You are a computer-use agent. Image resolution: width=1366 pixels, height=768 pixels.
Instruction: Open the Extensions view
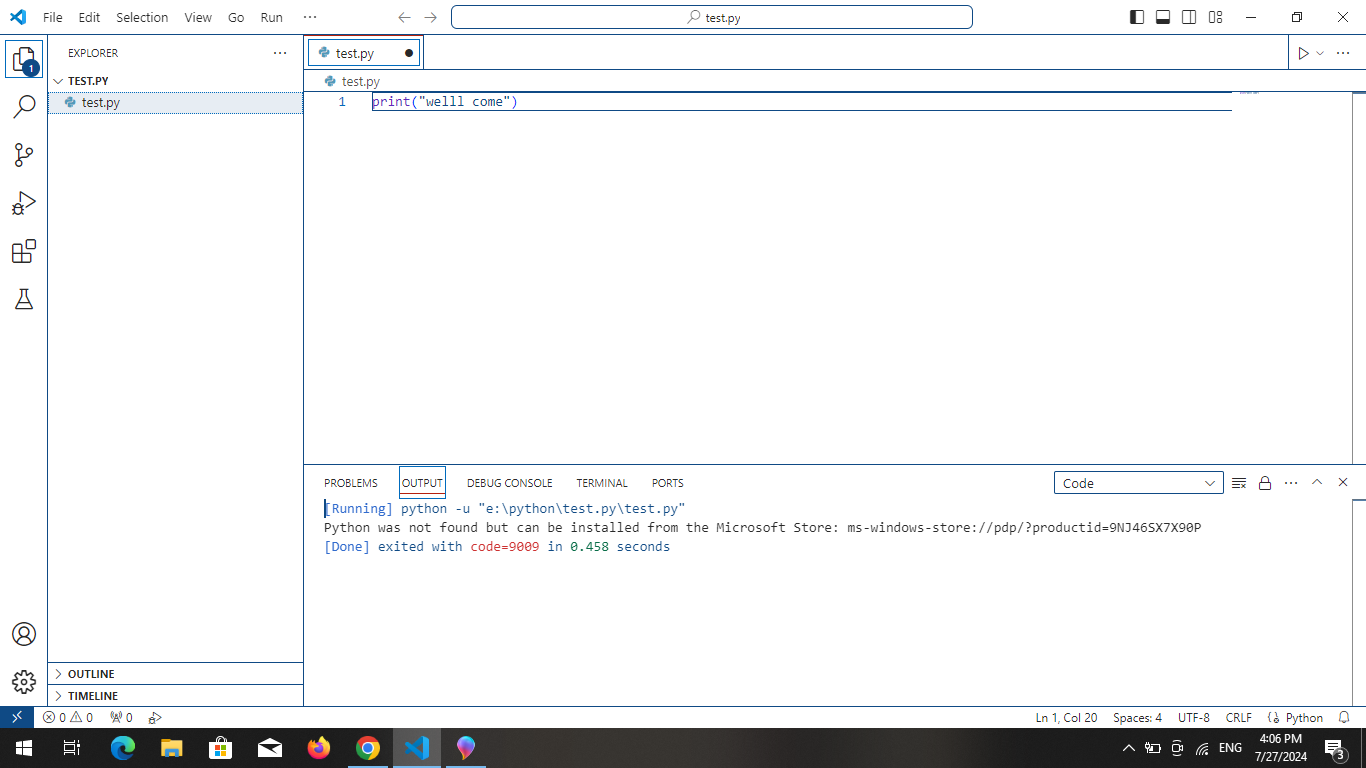click(24, 251)
